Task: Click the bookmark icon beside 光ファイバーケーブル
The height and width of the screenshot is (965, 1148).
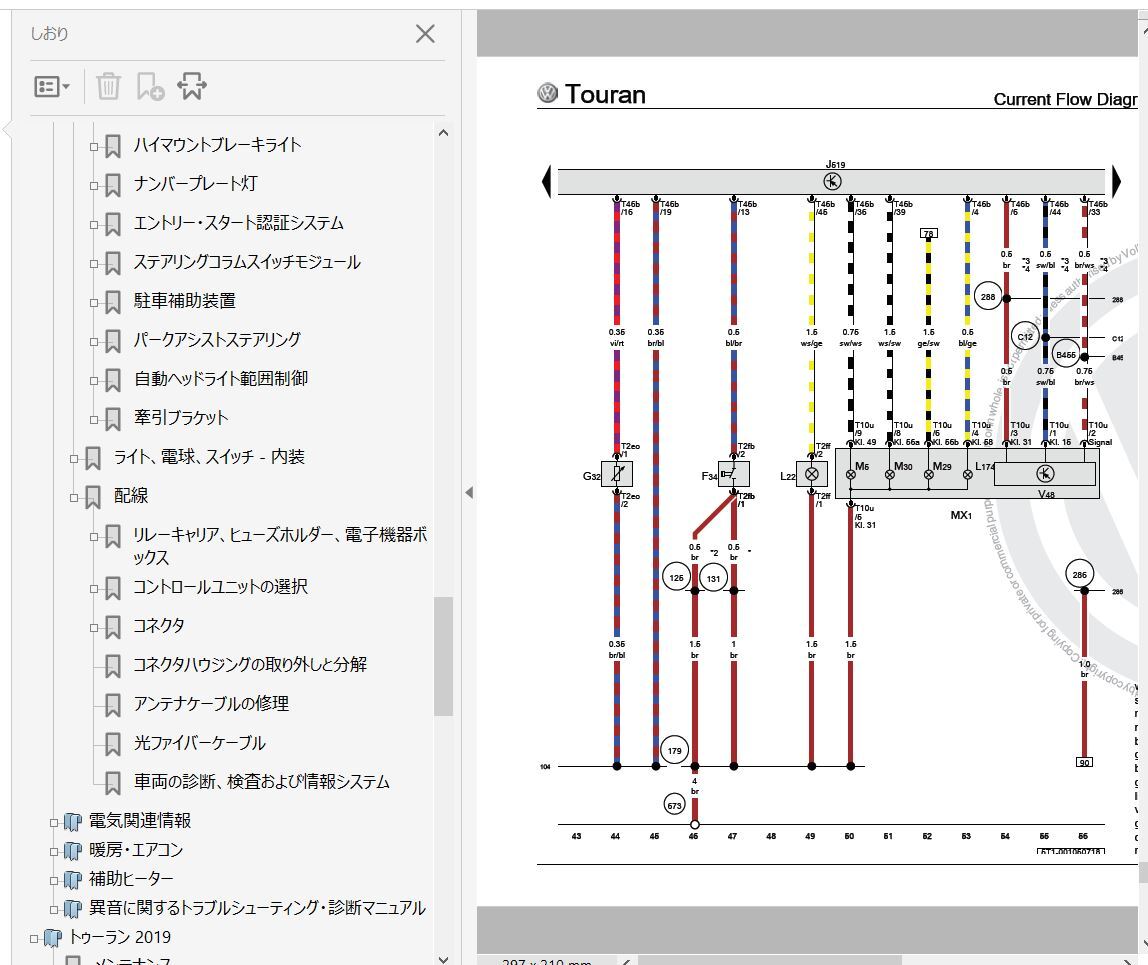Action: 113,744
